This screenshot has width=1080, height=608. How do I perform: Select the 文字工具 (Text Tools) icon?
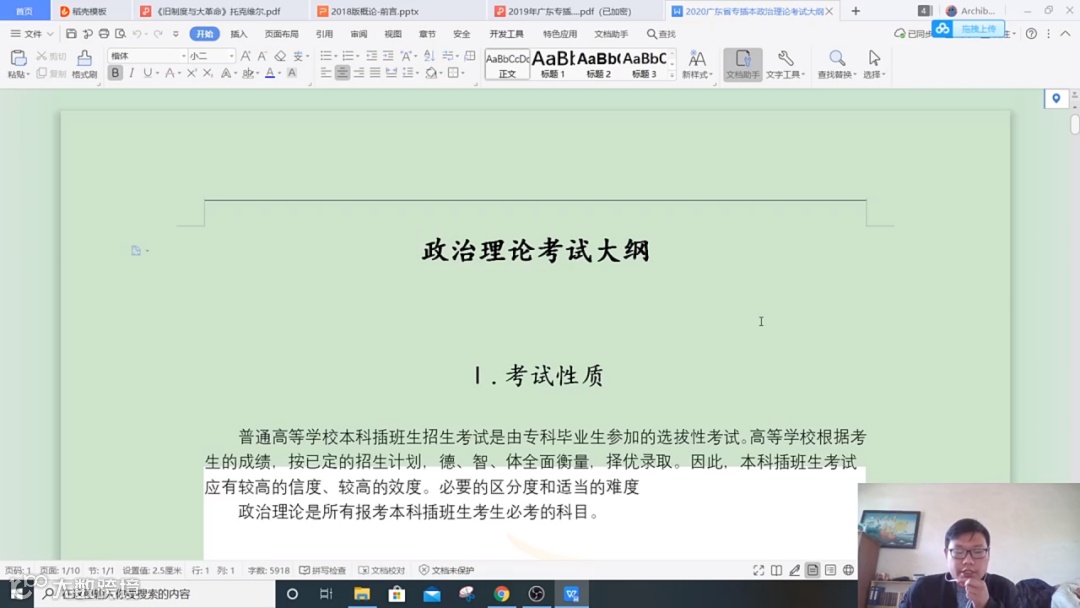coord(786,62)
